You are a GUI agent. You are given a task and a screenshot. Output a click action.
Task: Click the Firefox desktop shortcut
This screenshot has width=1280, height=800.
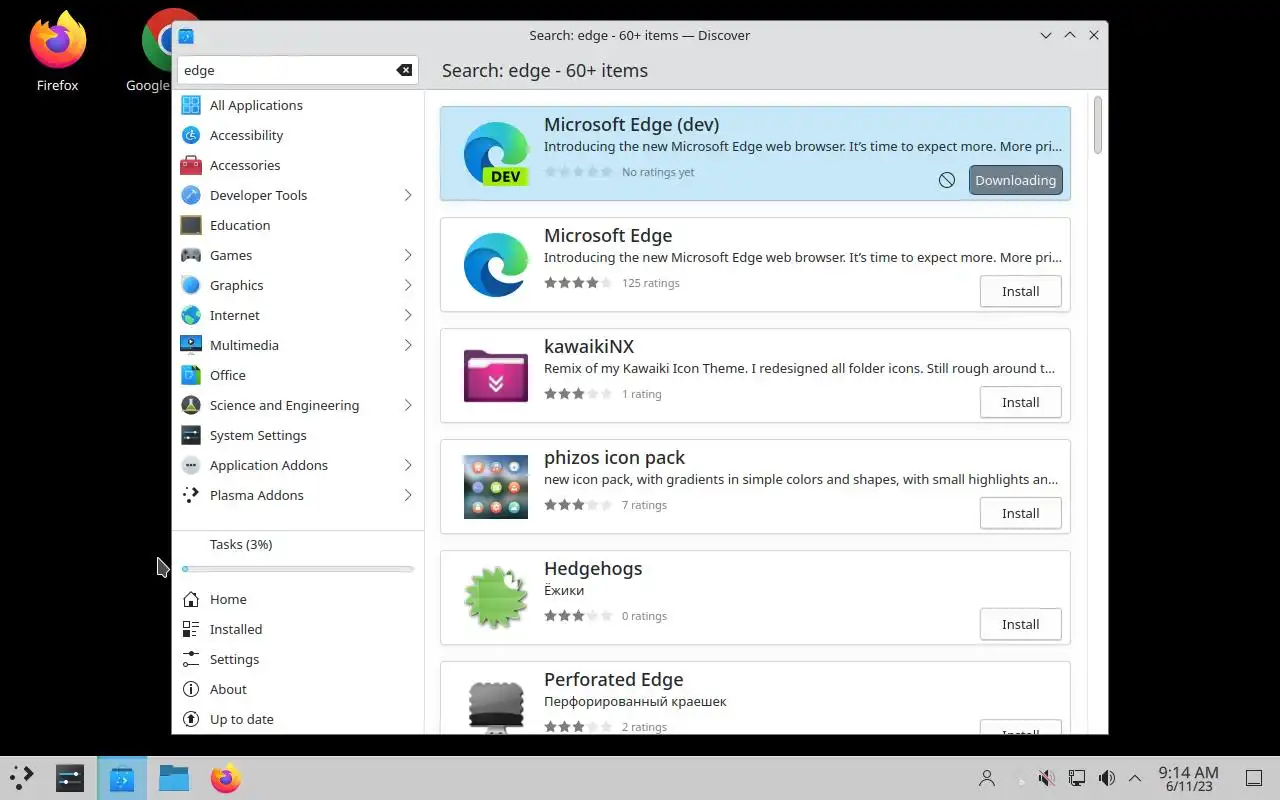pos(57,52)
